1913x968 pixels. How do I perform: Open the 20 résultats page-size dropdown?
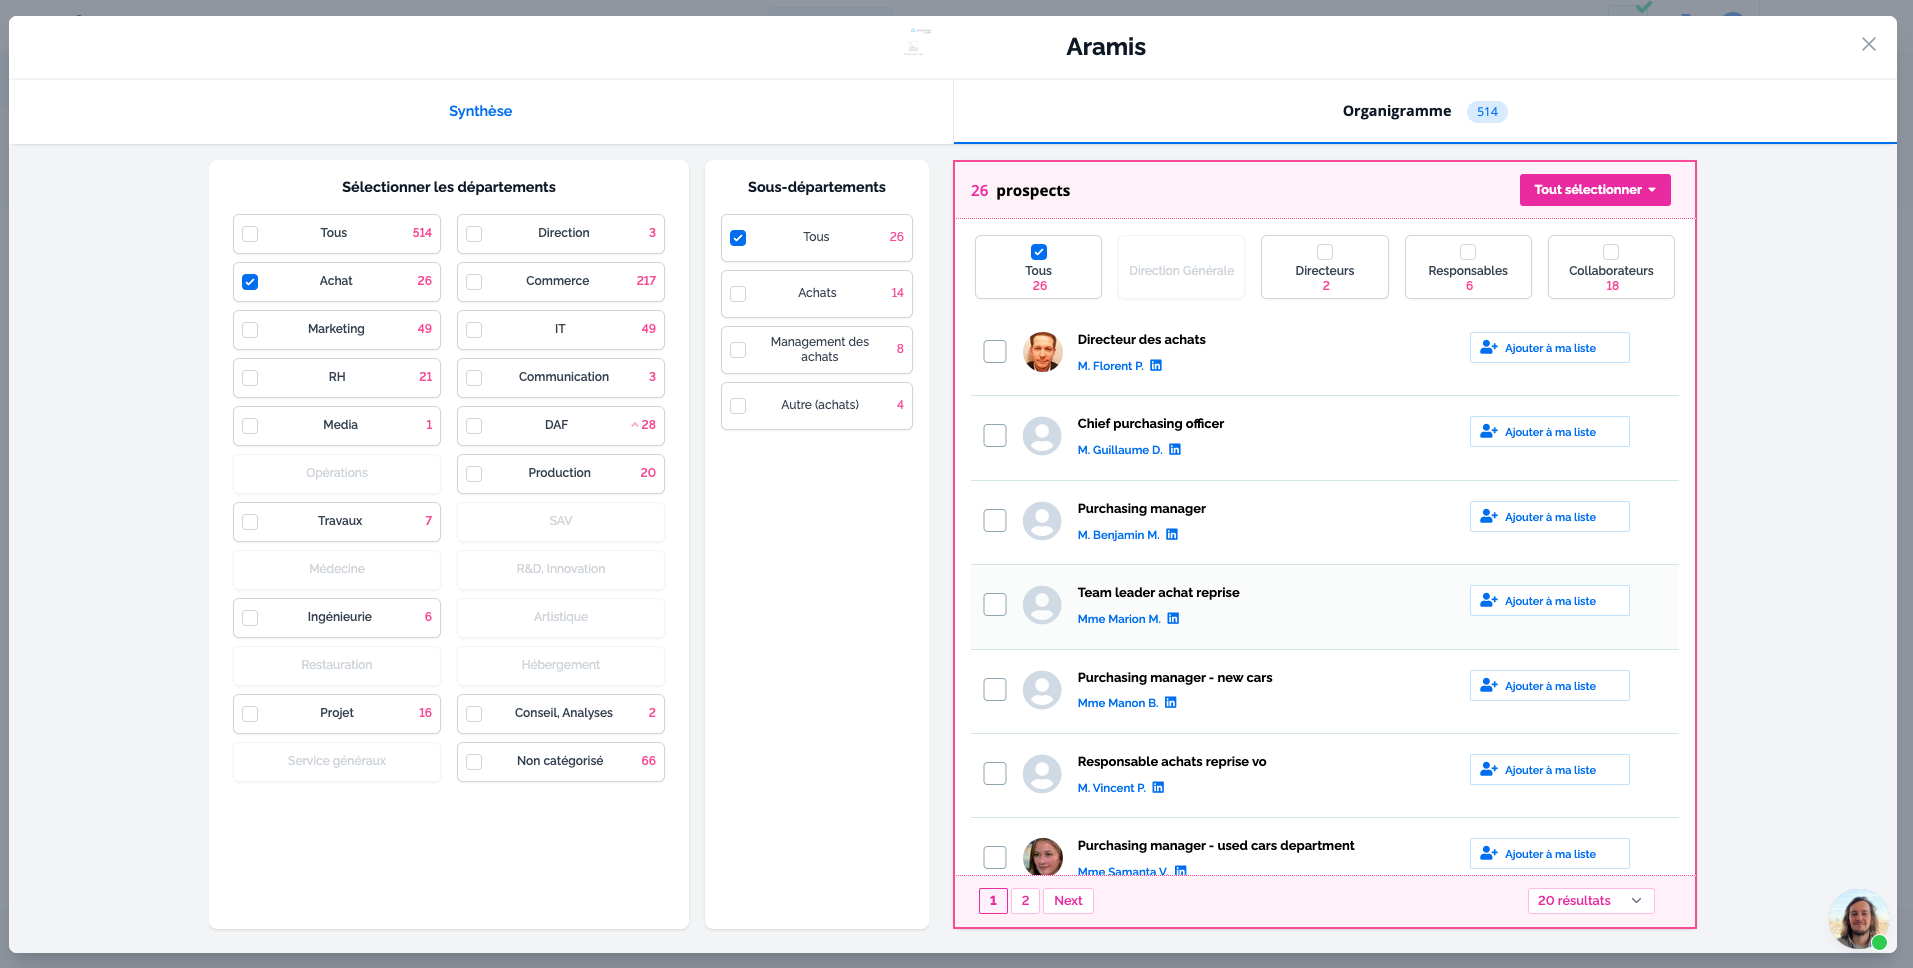pyautogui.click(x=1591, y=901)
